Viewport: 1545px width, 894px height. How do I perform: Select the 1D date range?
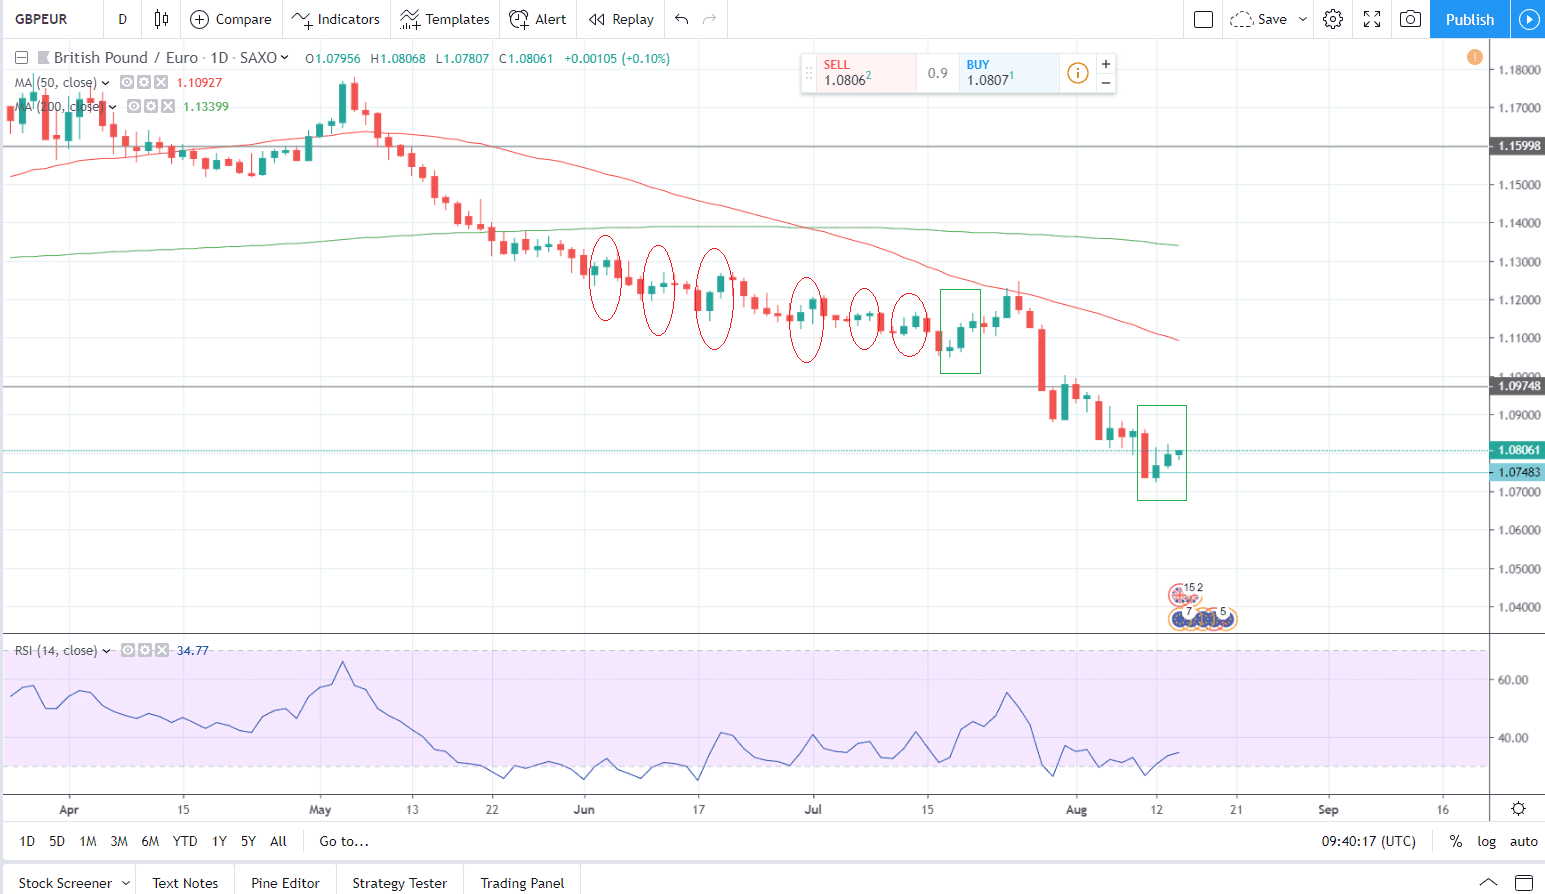tap(27, 841)
